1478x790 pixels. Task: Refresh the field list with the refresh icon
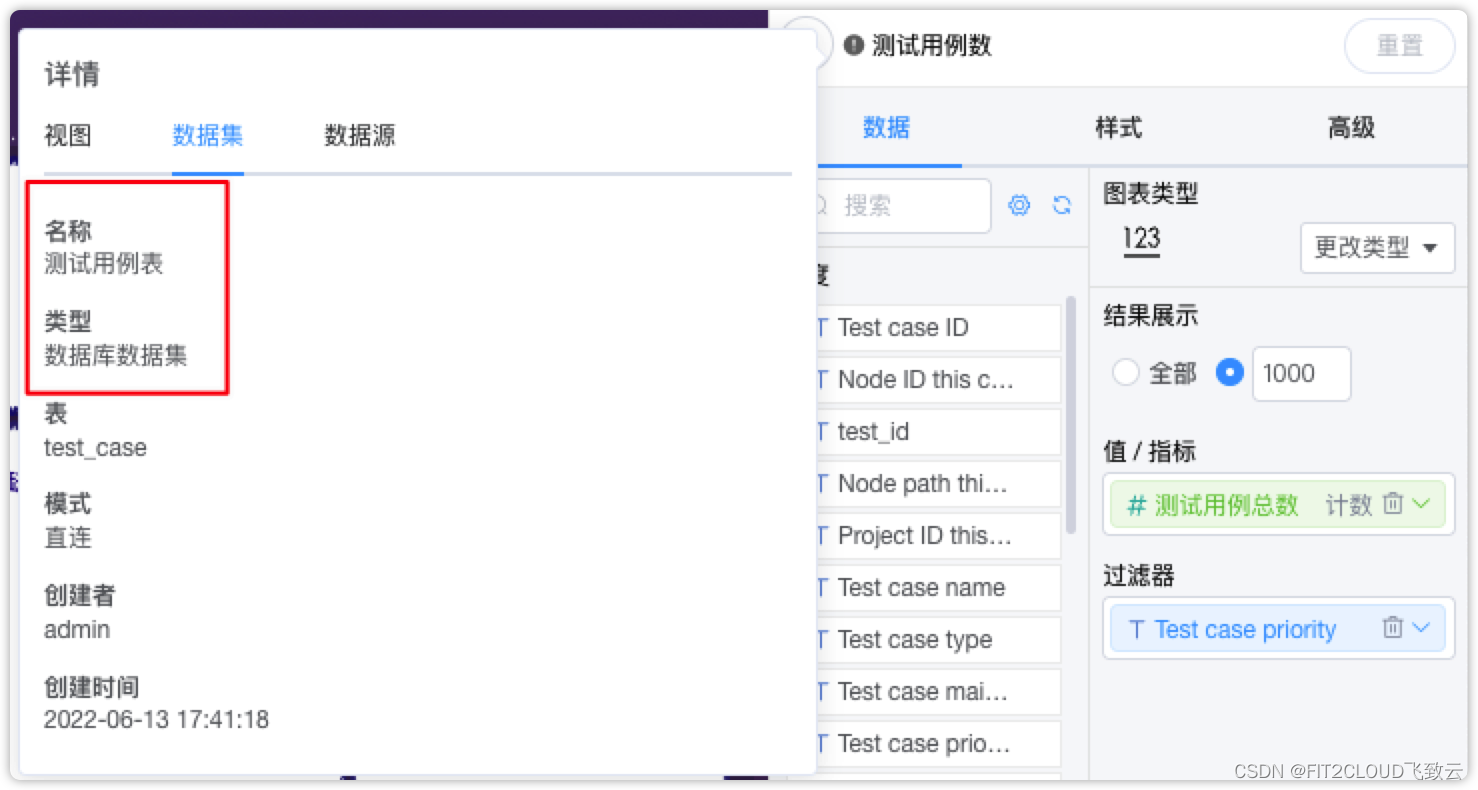(1062, 205)
